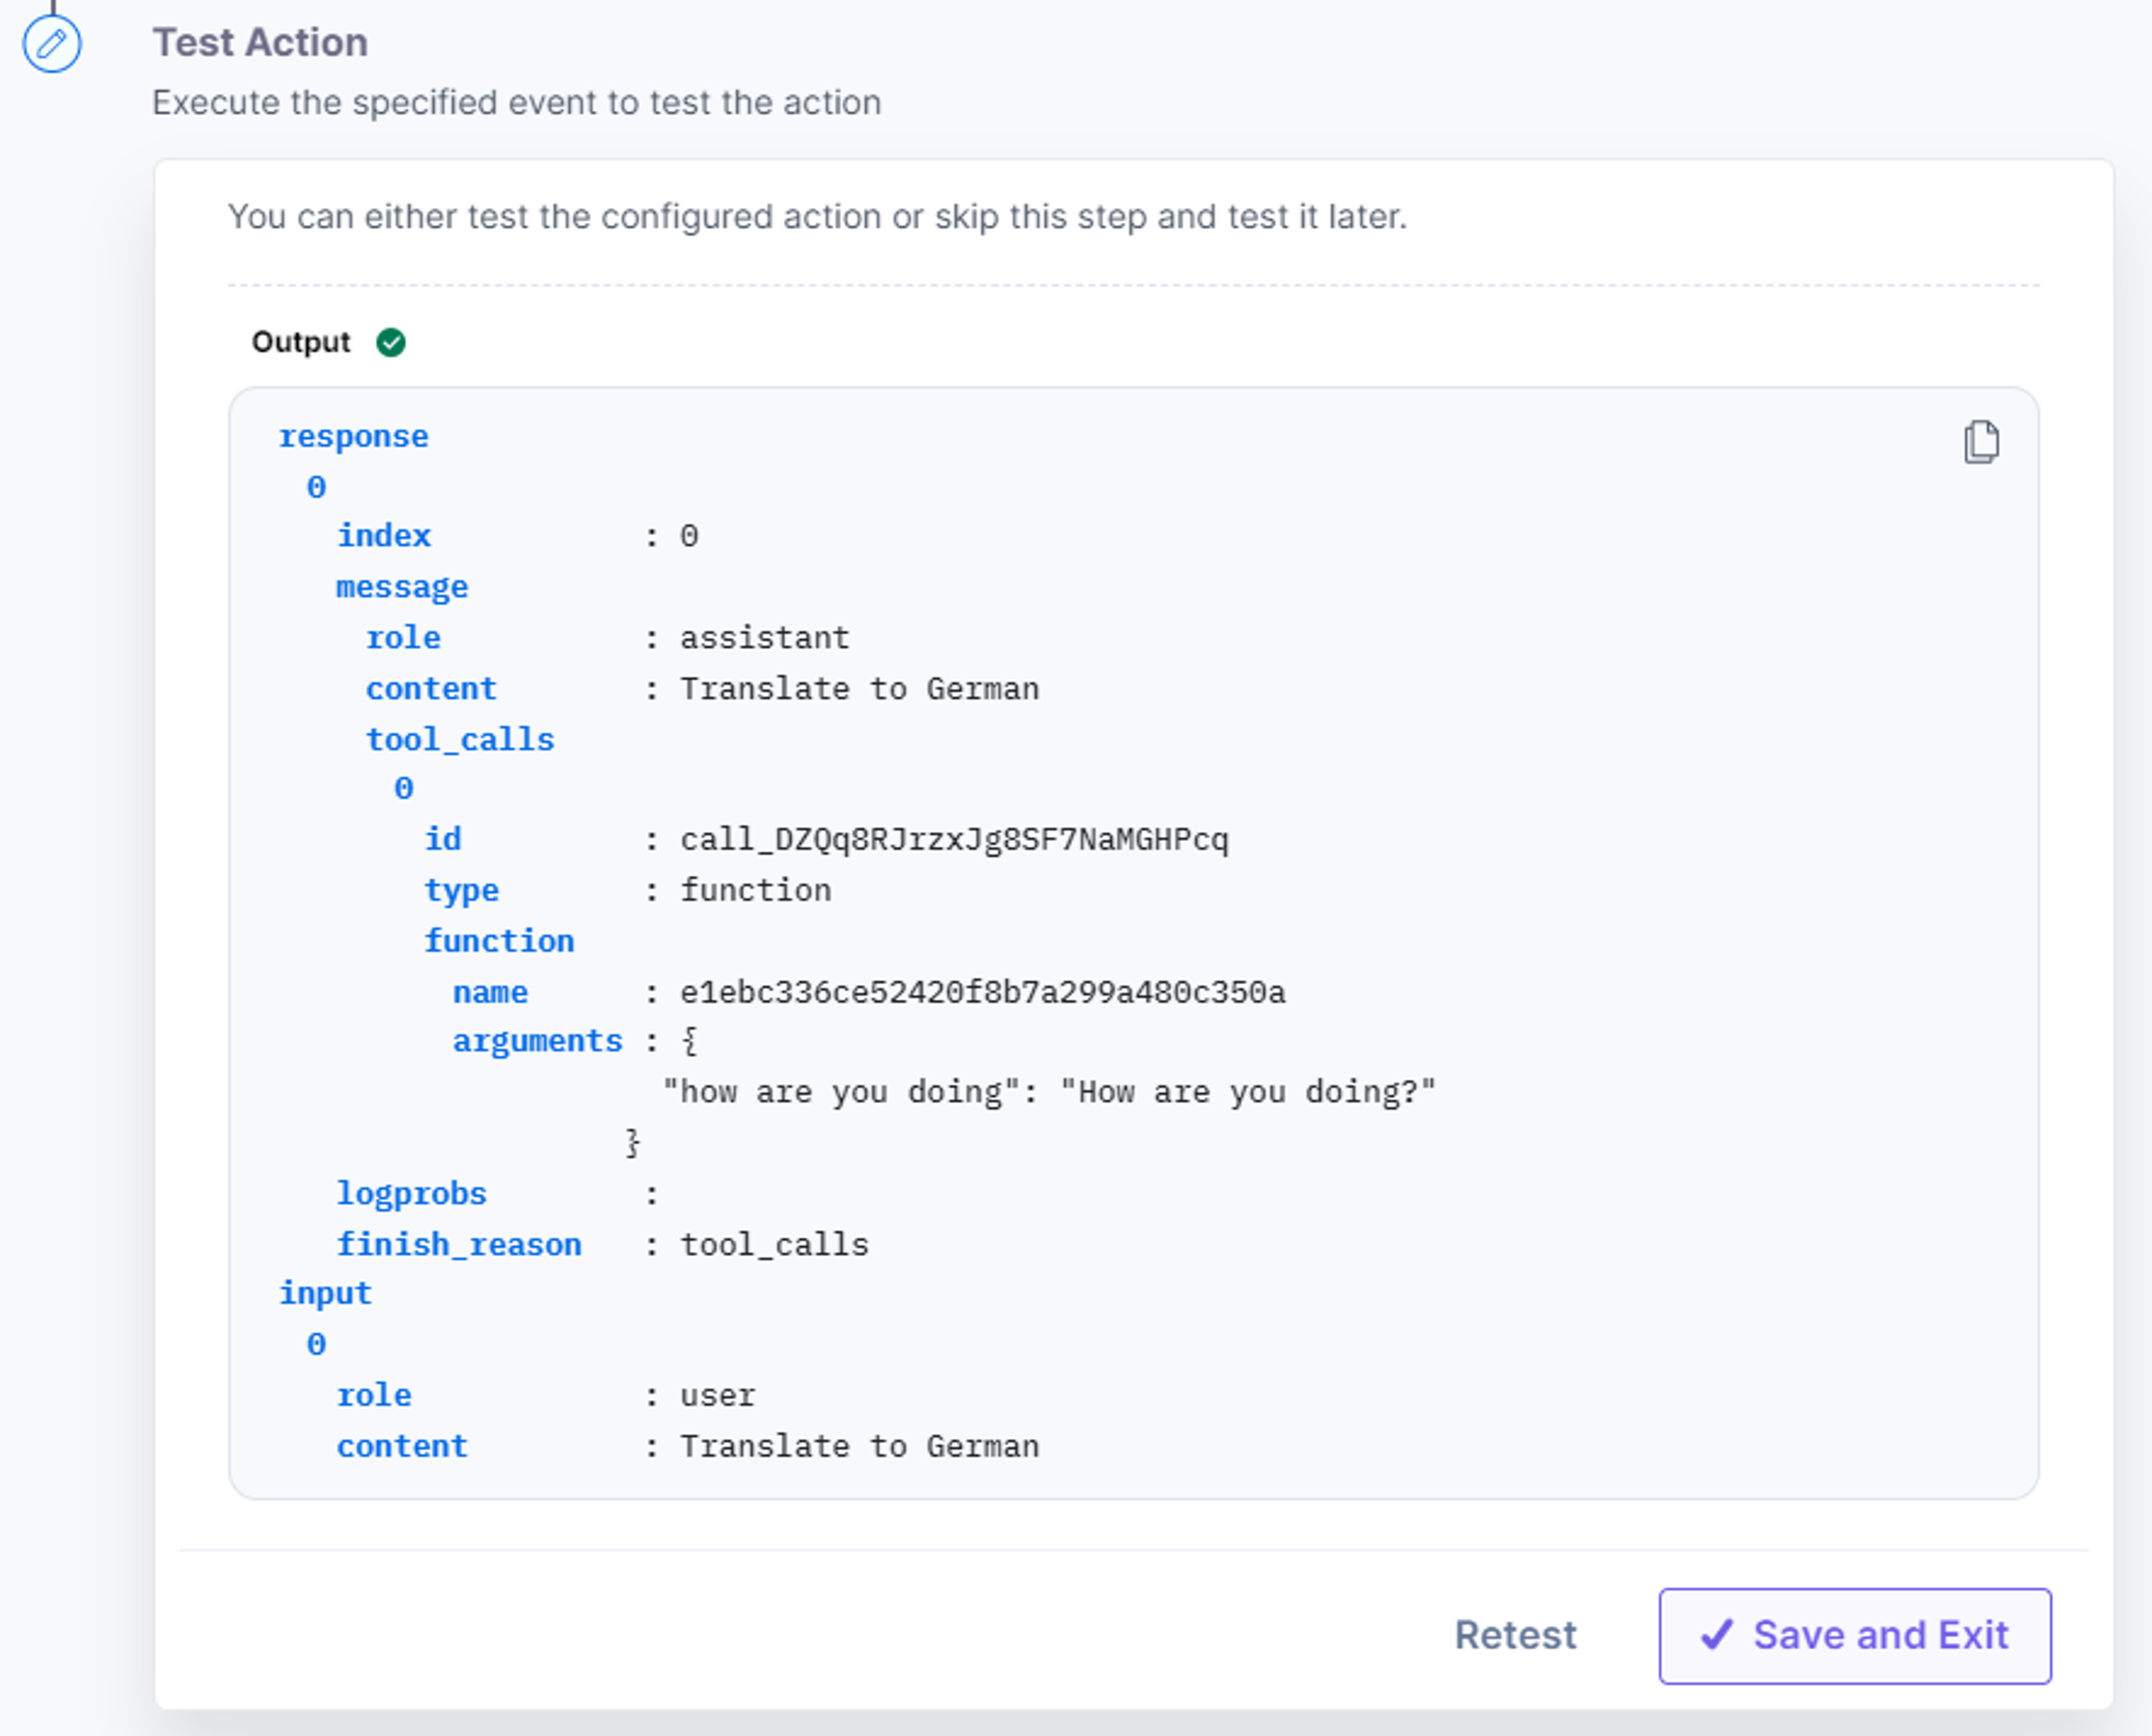Copy the output using the copy icon
2152x1736 pixels.
(x=1981, y=442)
